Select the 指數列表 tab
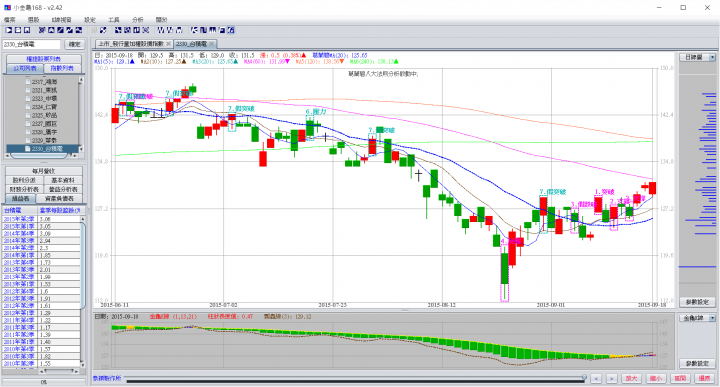 (x=62, y=68)
